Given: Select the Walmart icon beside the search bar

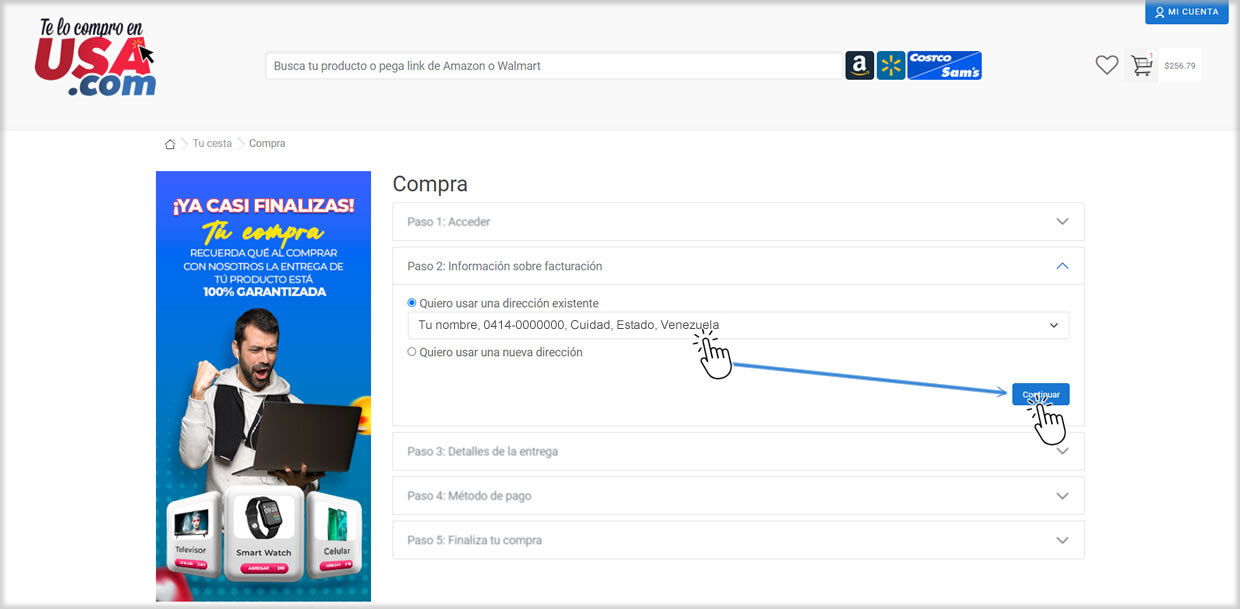Looking at the screenshot, I should 890,64.
